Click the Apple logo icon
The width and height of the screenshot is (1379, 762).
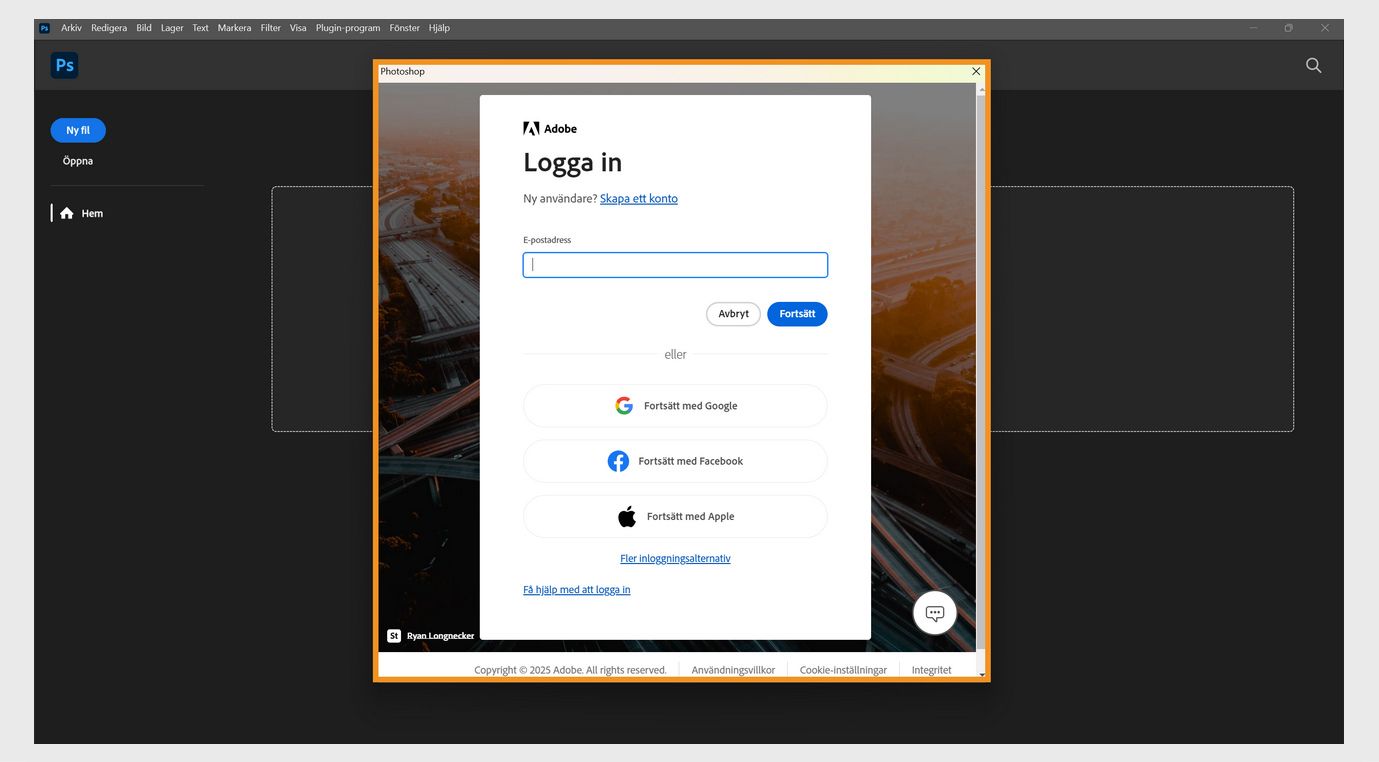pos(627,516)
